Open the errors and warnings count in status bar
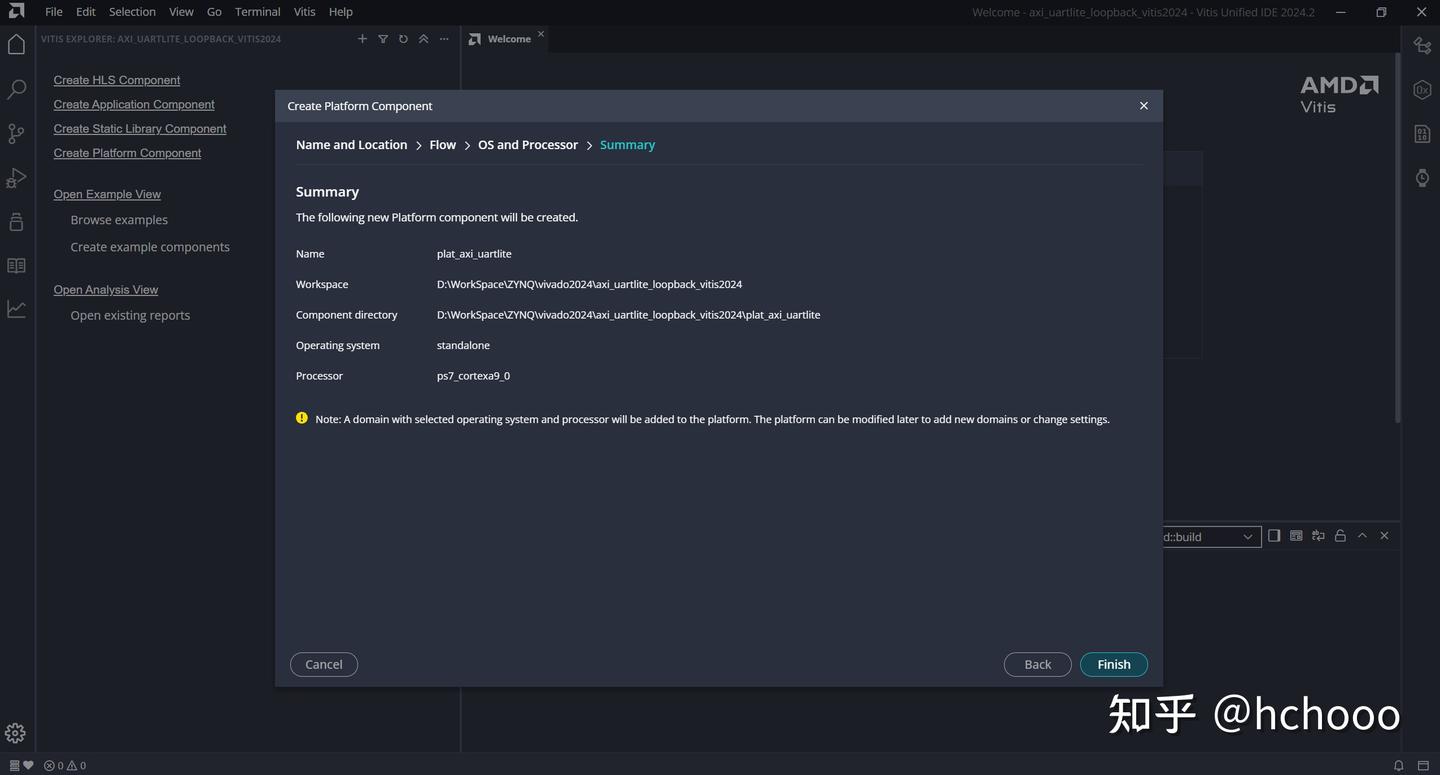The height and width of the screenshot is (775, 1440). click(x=65, y=766)
